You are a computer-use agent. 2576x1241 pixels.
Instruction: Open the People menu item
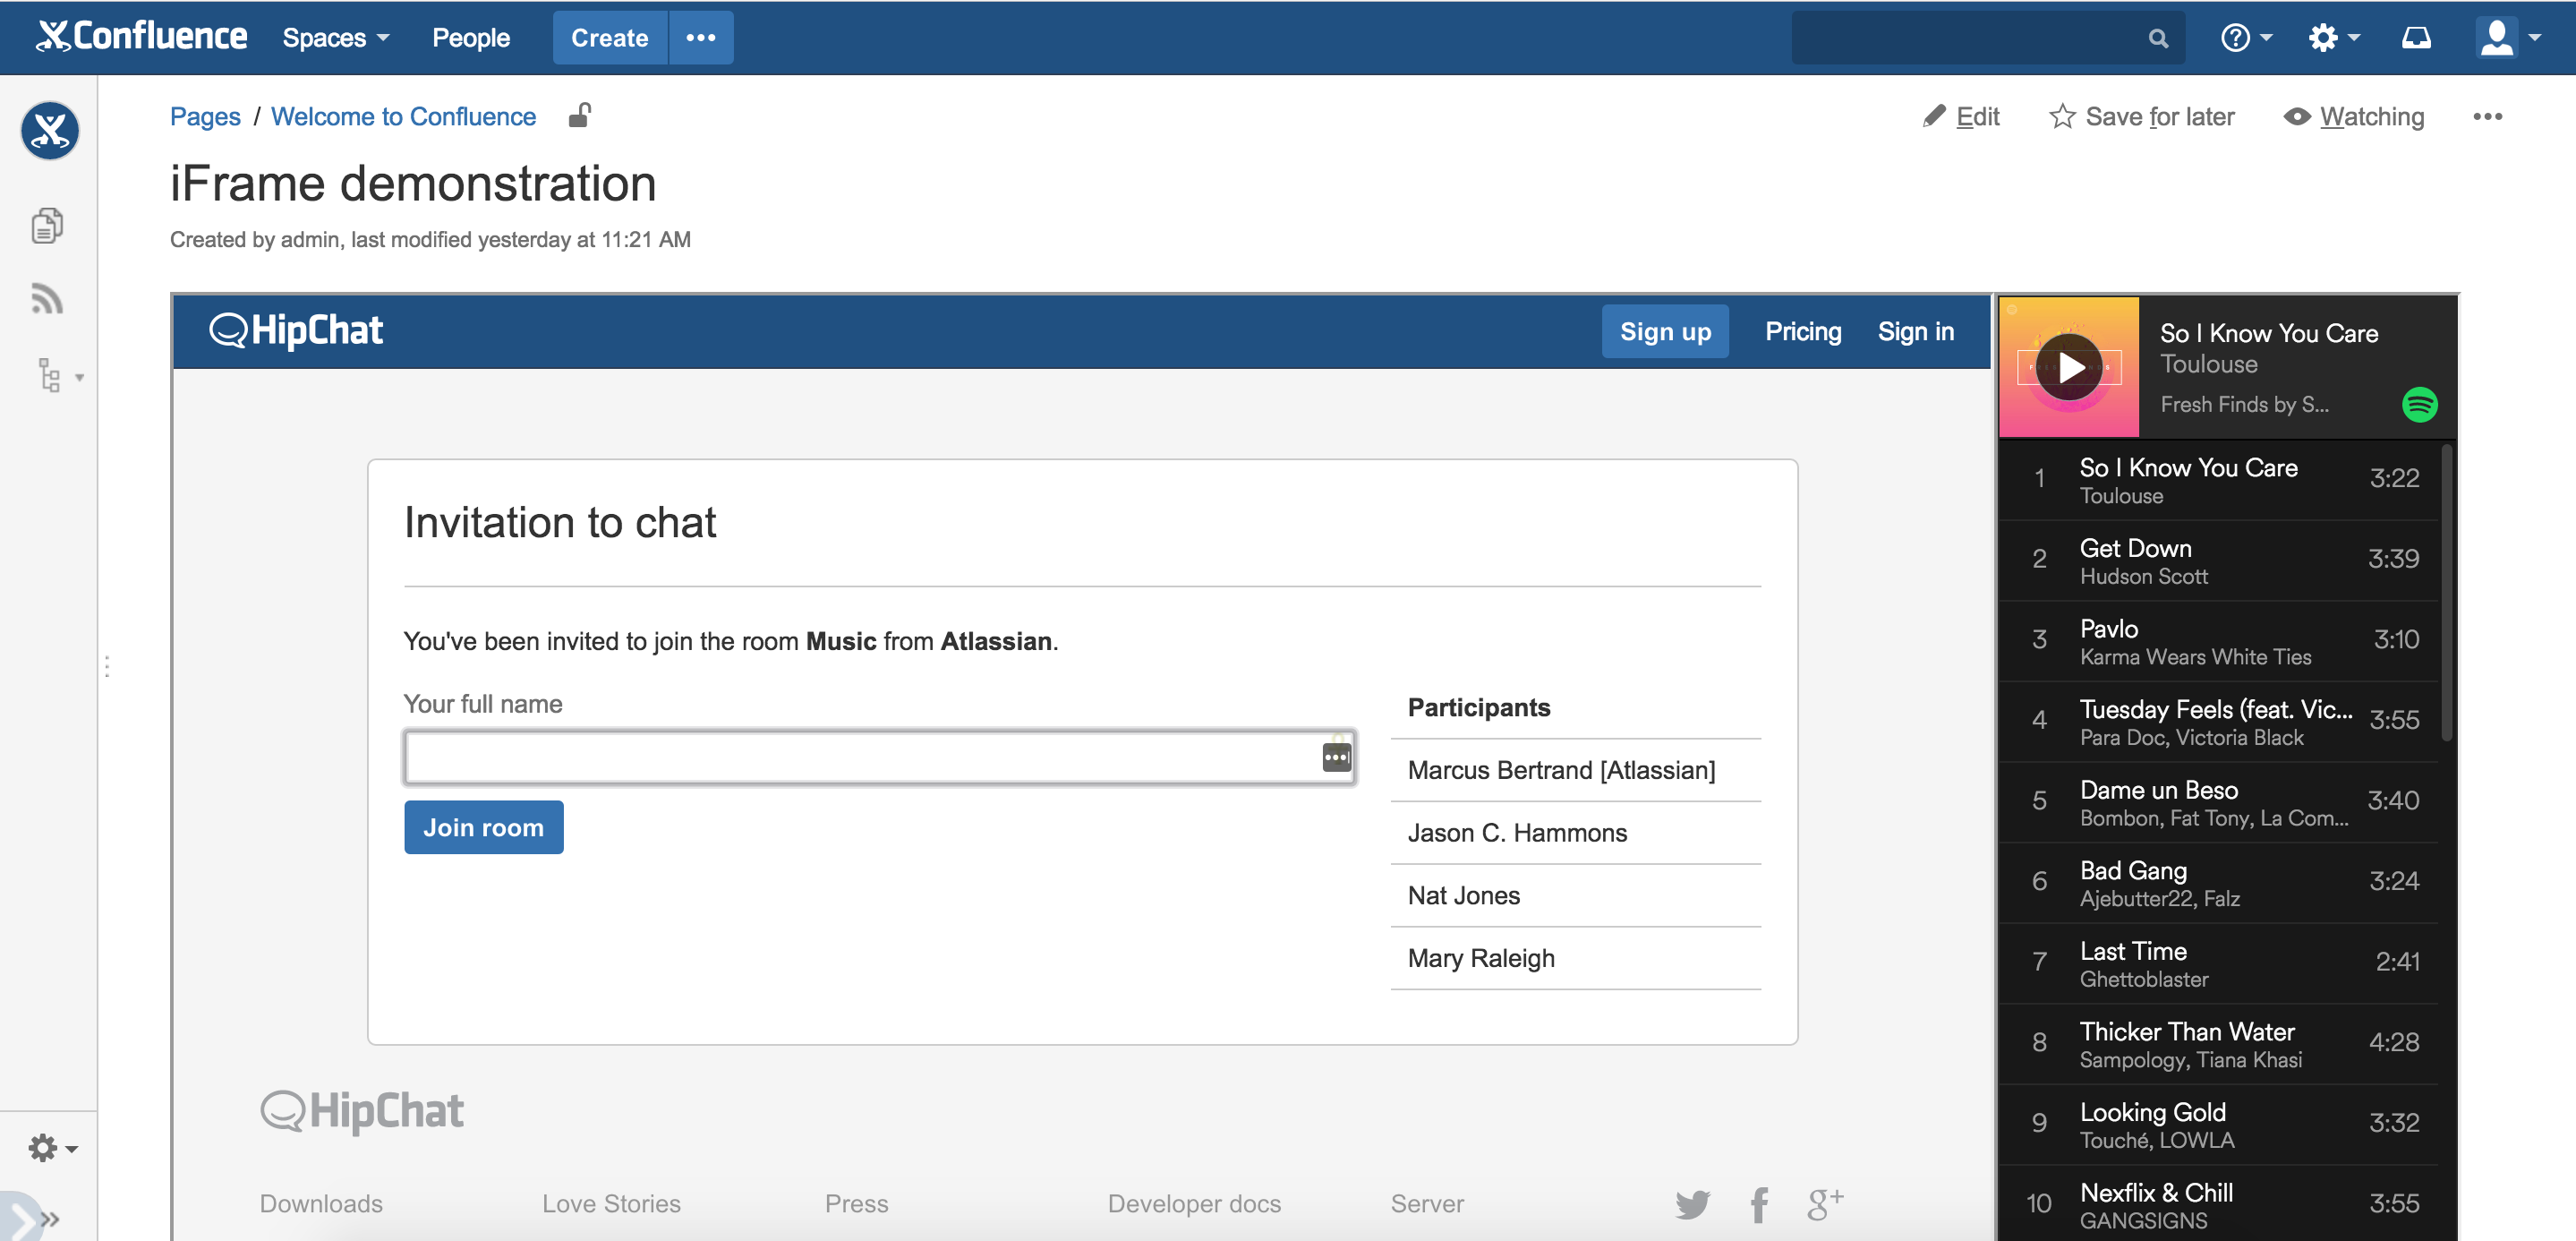[x=470, y=38]
